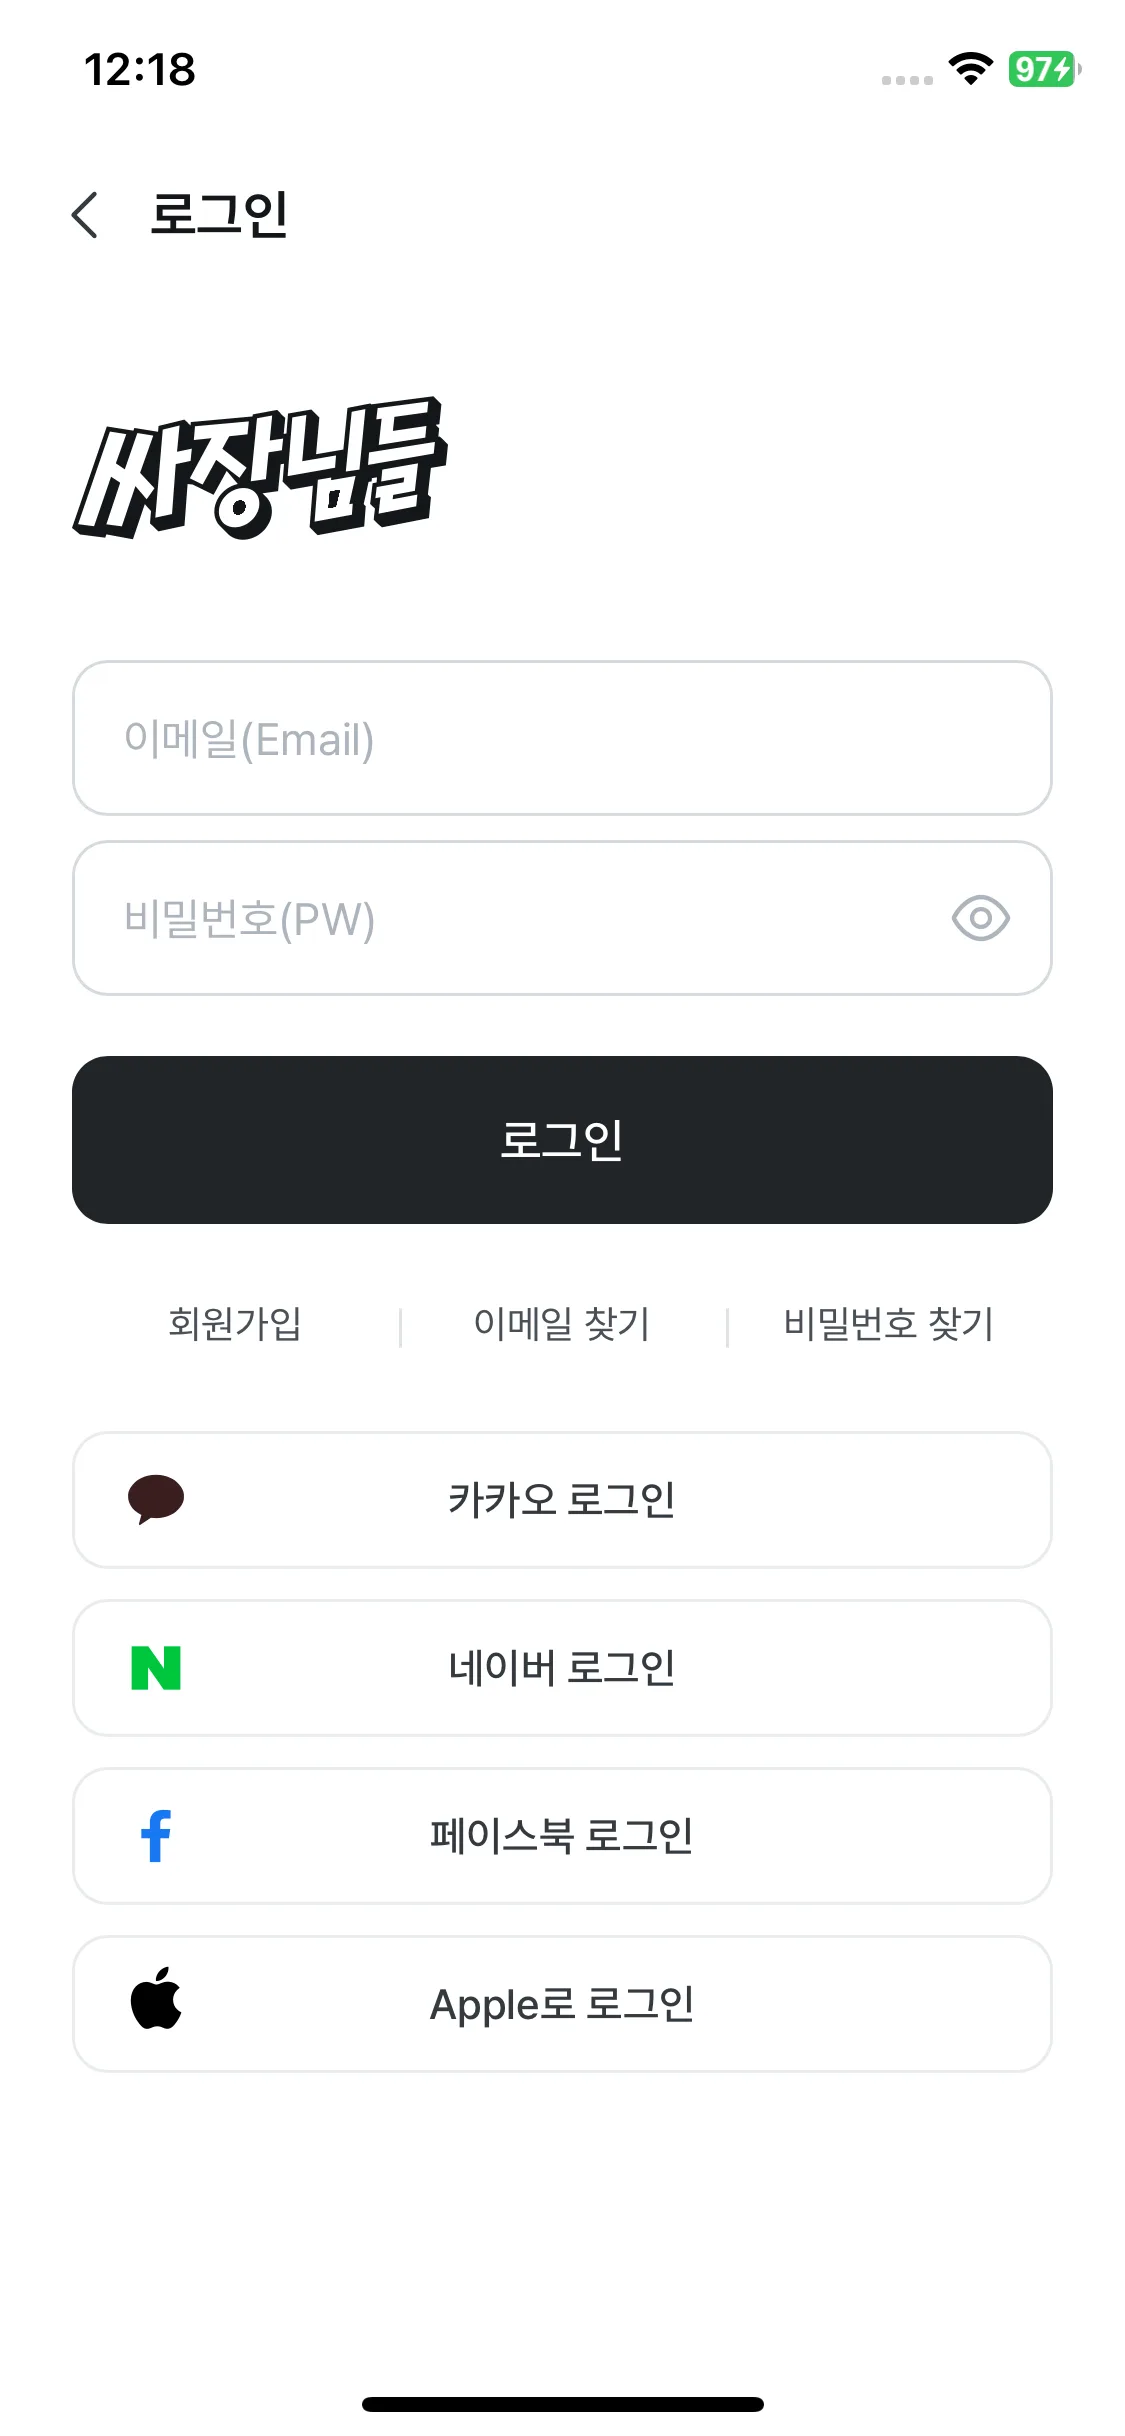Focus the 이메일(Email) input field
Screen dimensions: 1125x2436
tap(560, 739)
